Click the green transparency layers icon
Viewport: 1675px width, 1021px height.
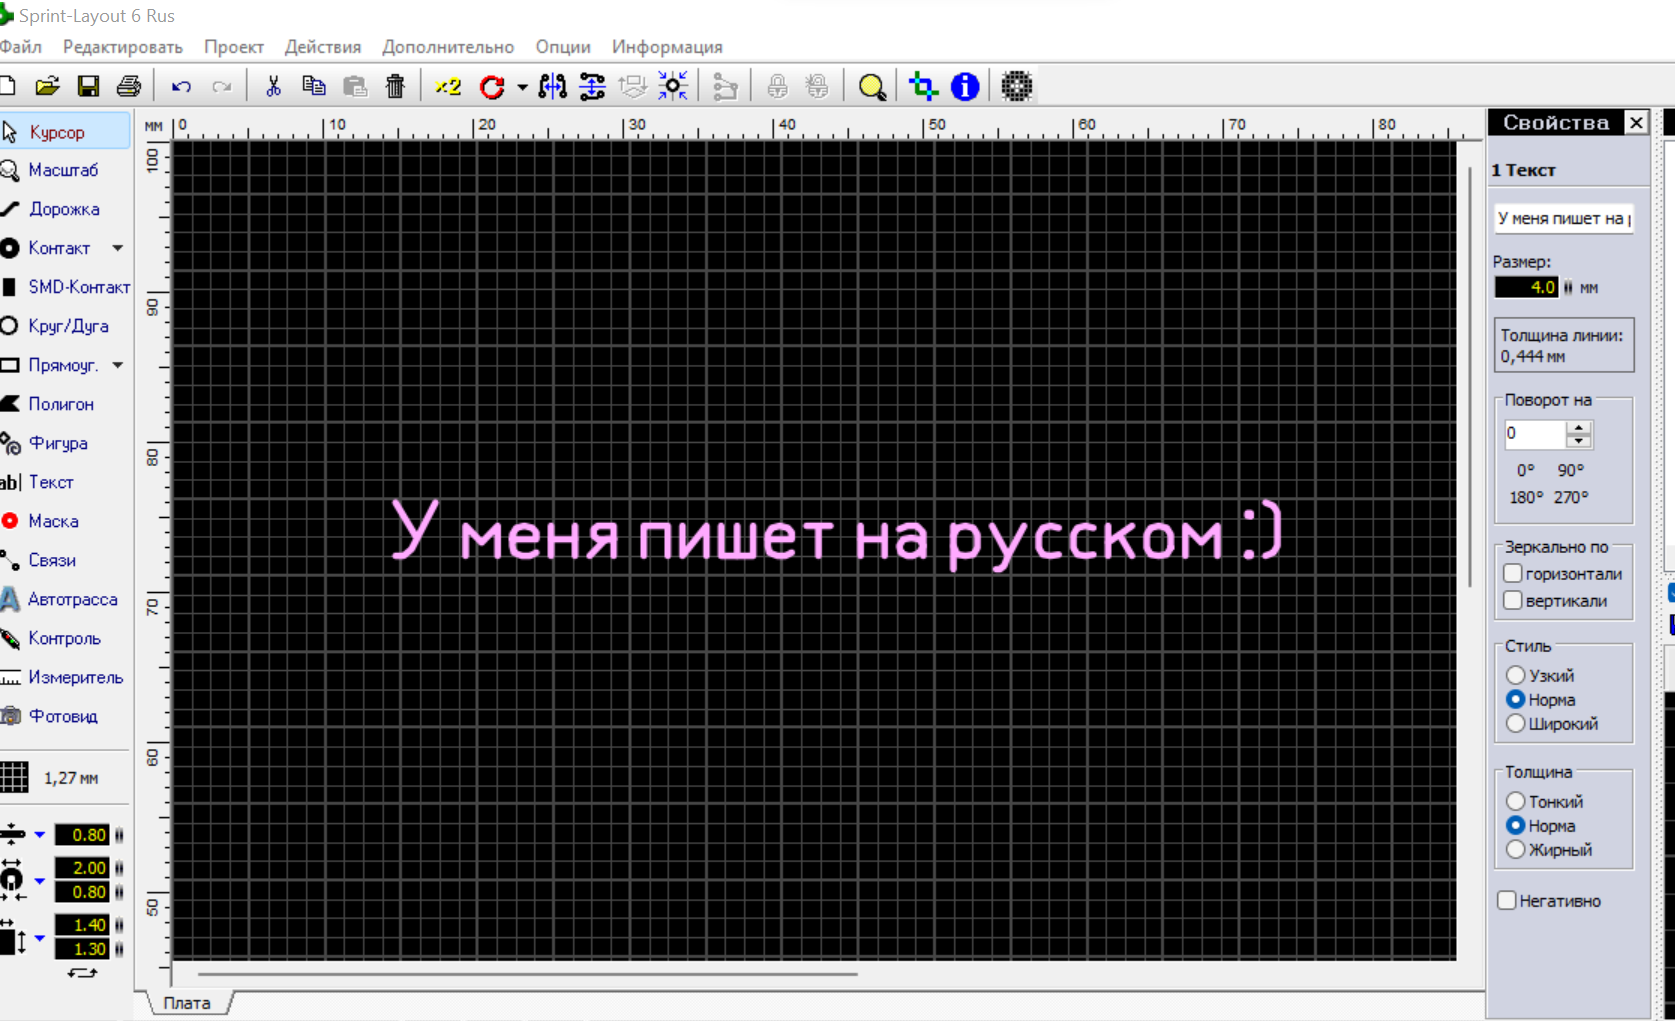click(923, 87)
